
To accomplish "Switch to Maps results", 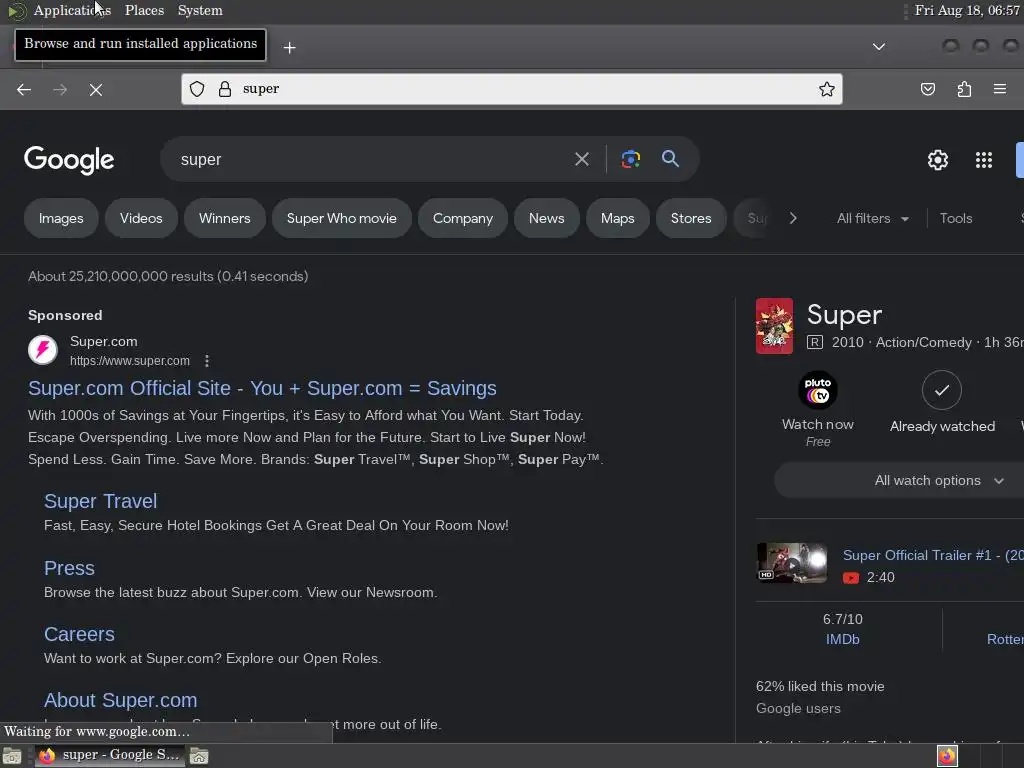I will [618, 218].
